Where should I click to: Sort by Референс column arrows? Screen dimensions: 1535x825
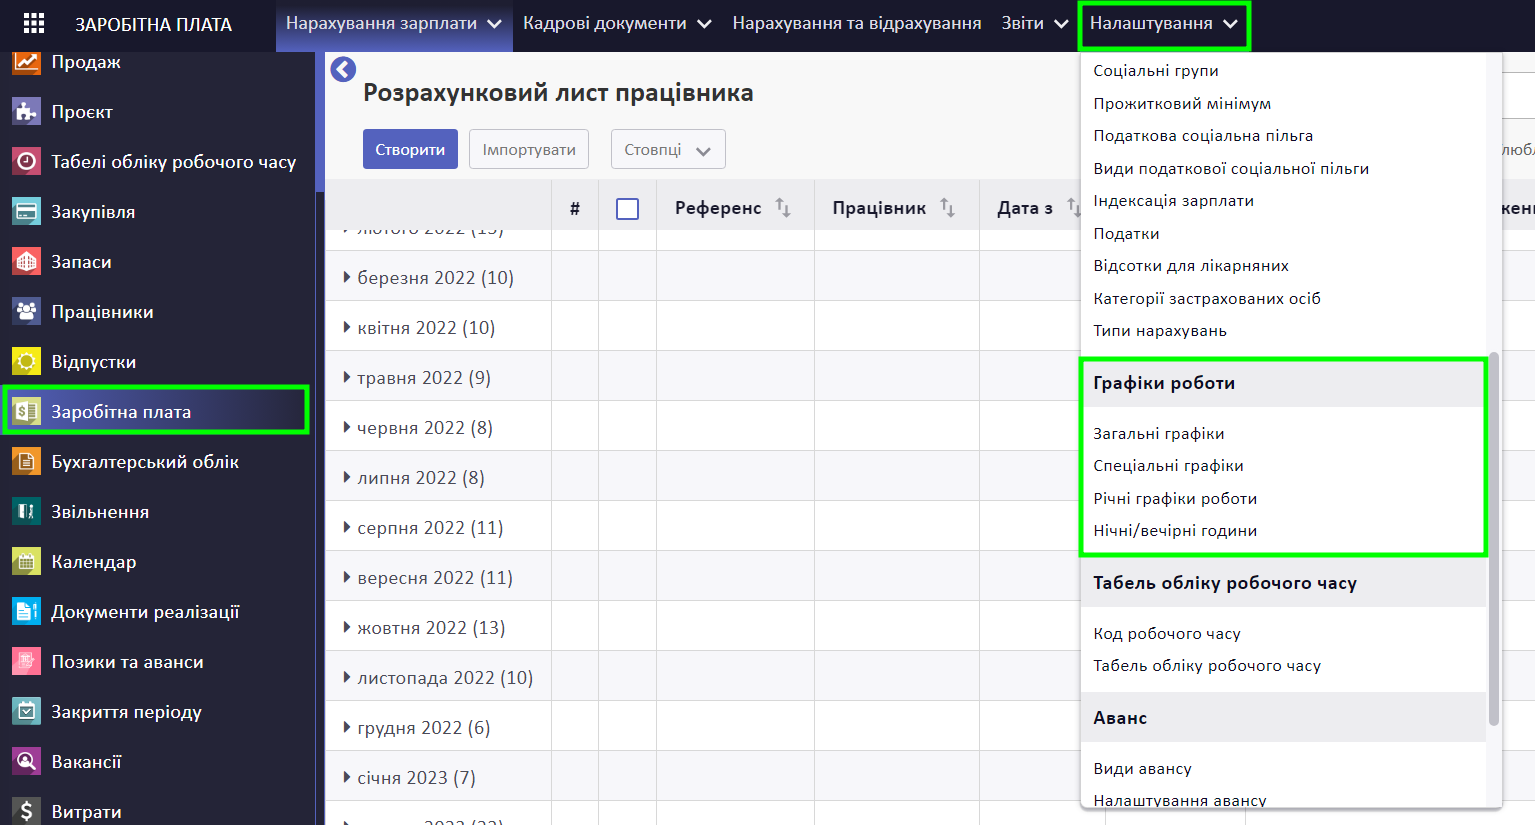coord(783,208)
